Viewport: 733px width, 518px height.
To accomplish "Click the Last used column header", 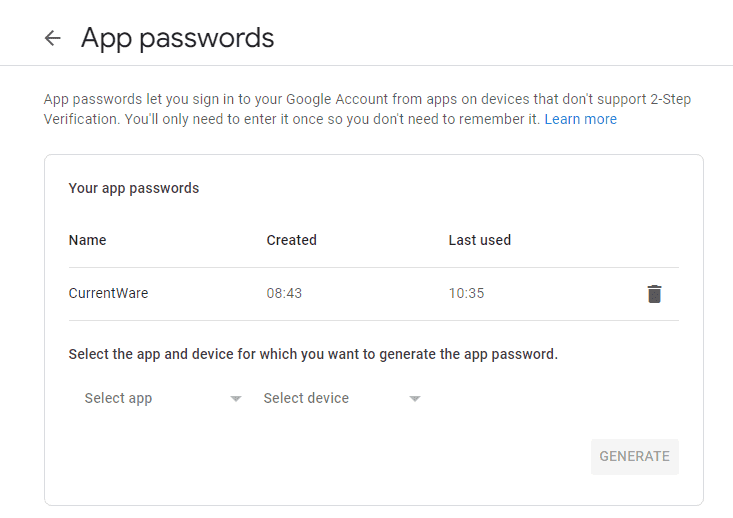I will tap(480, 240).
